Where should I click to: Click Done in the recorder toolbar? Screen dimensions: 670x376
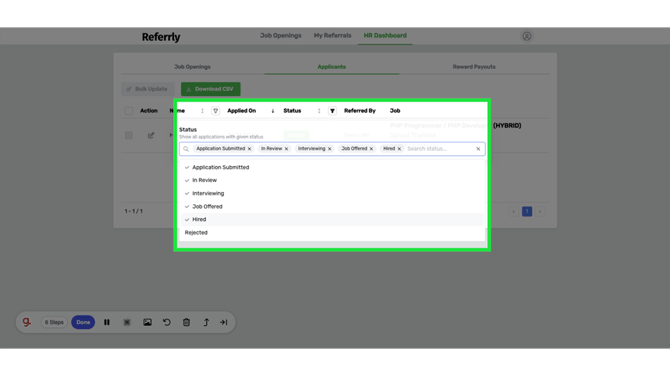[83, 322]
